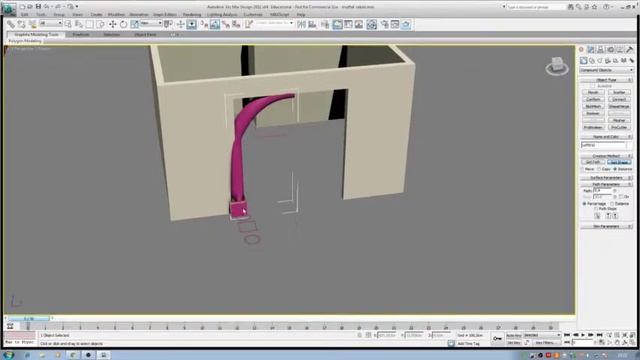
Task: Expand the Skin Parameters rollout
Action: (x=606, y=226)
